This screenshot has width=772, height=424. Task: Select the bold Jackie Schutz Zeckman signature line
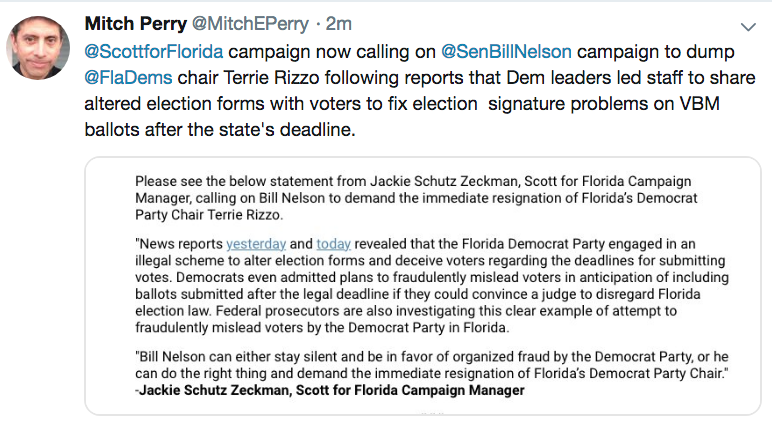click(x=330, y=390)
